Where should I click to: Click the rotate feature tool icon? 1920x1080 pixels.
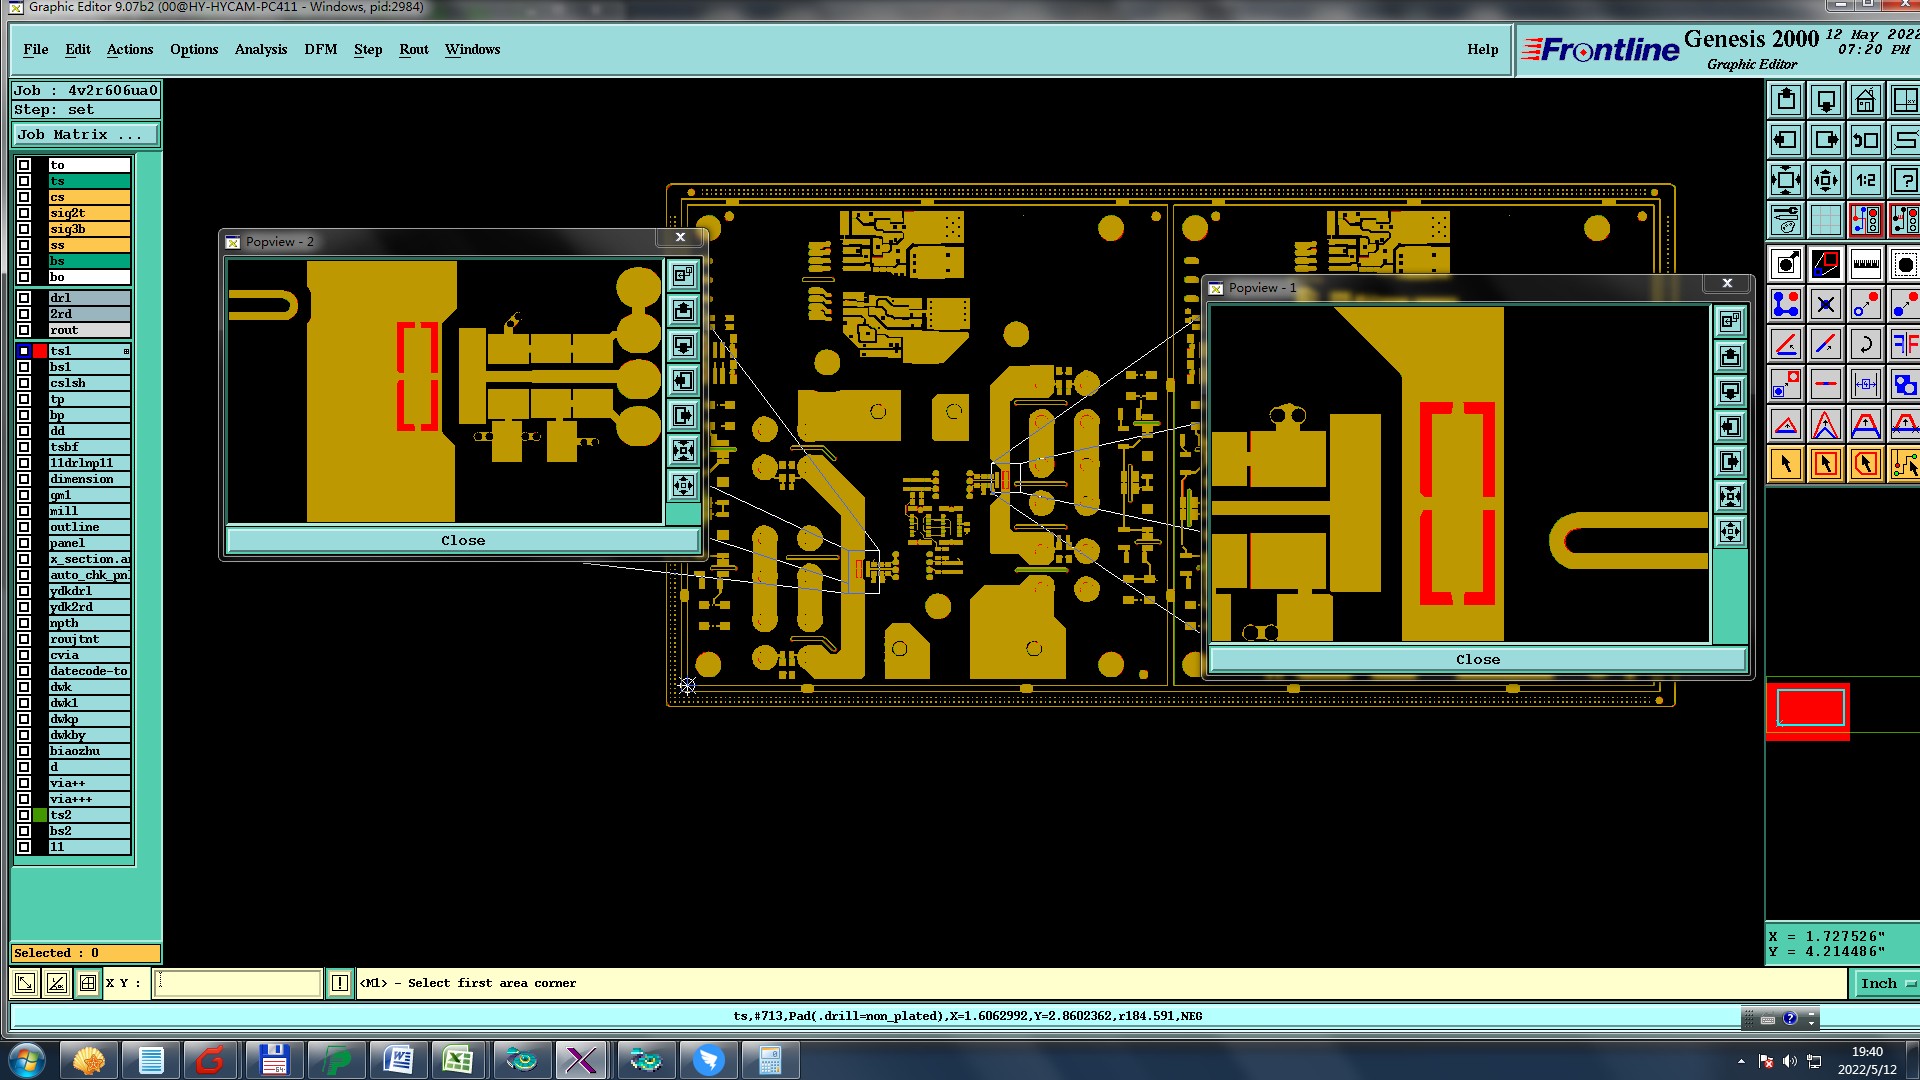tap(1865, 345)
